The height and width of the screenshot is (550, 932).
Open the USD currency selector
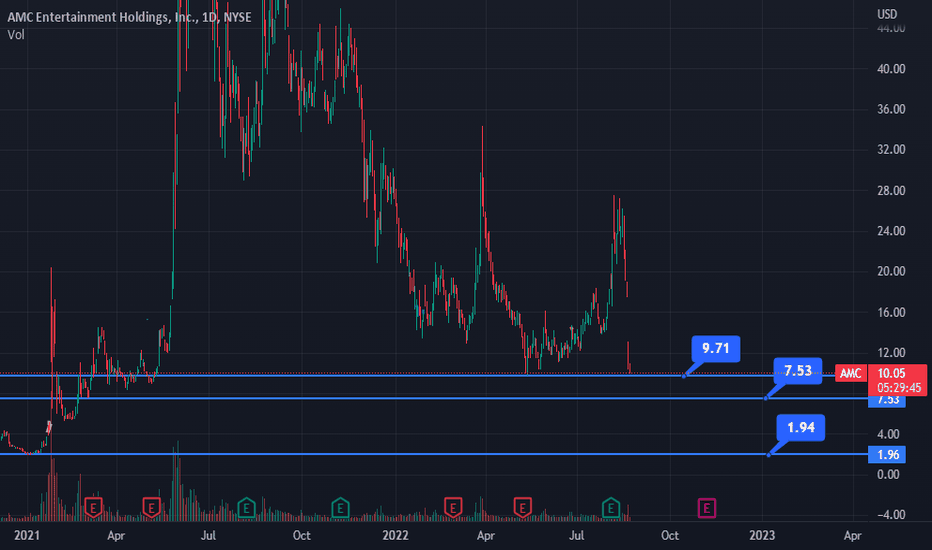coord(887,14)
